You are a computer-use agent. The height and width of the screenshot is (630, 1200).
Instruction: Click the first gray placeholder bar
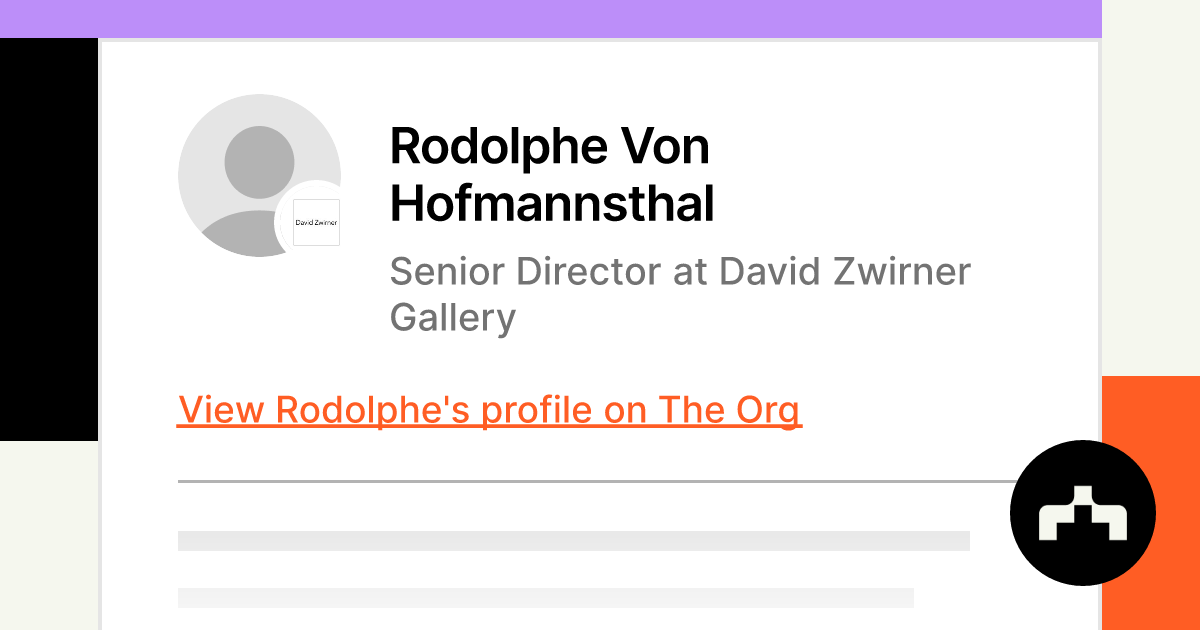coord(573,541)
